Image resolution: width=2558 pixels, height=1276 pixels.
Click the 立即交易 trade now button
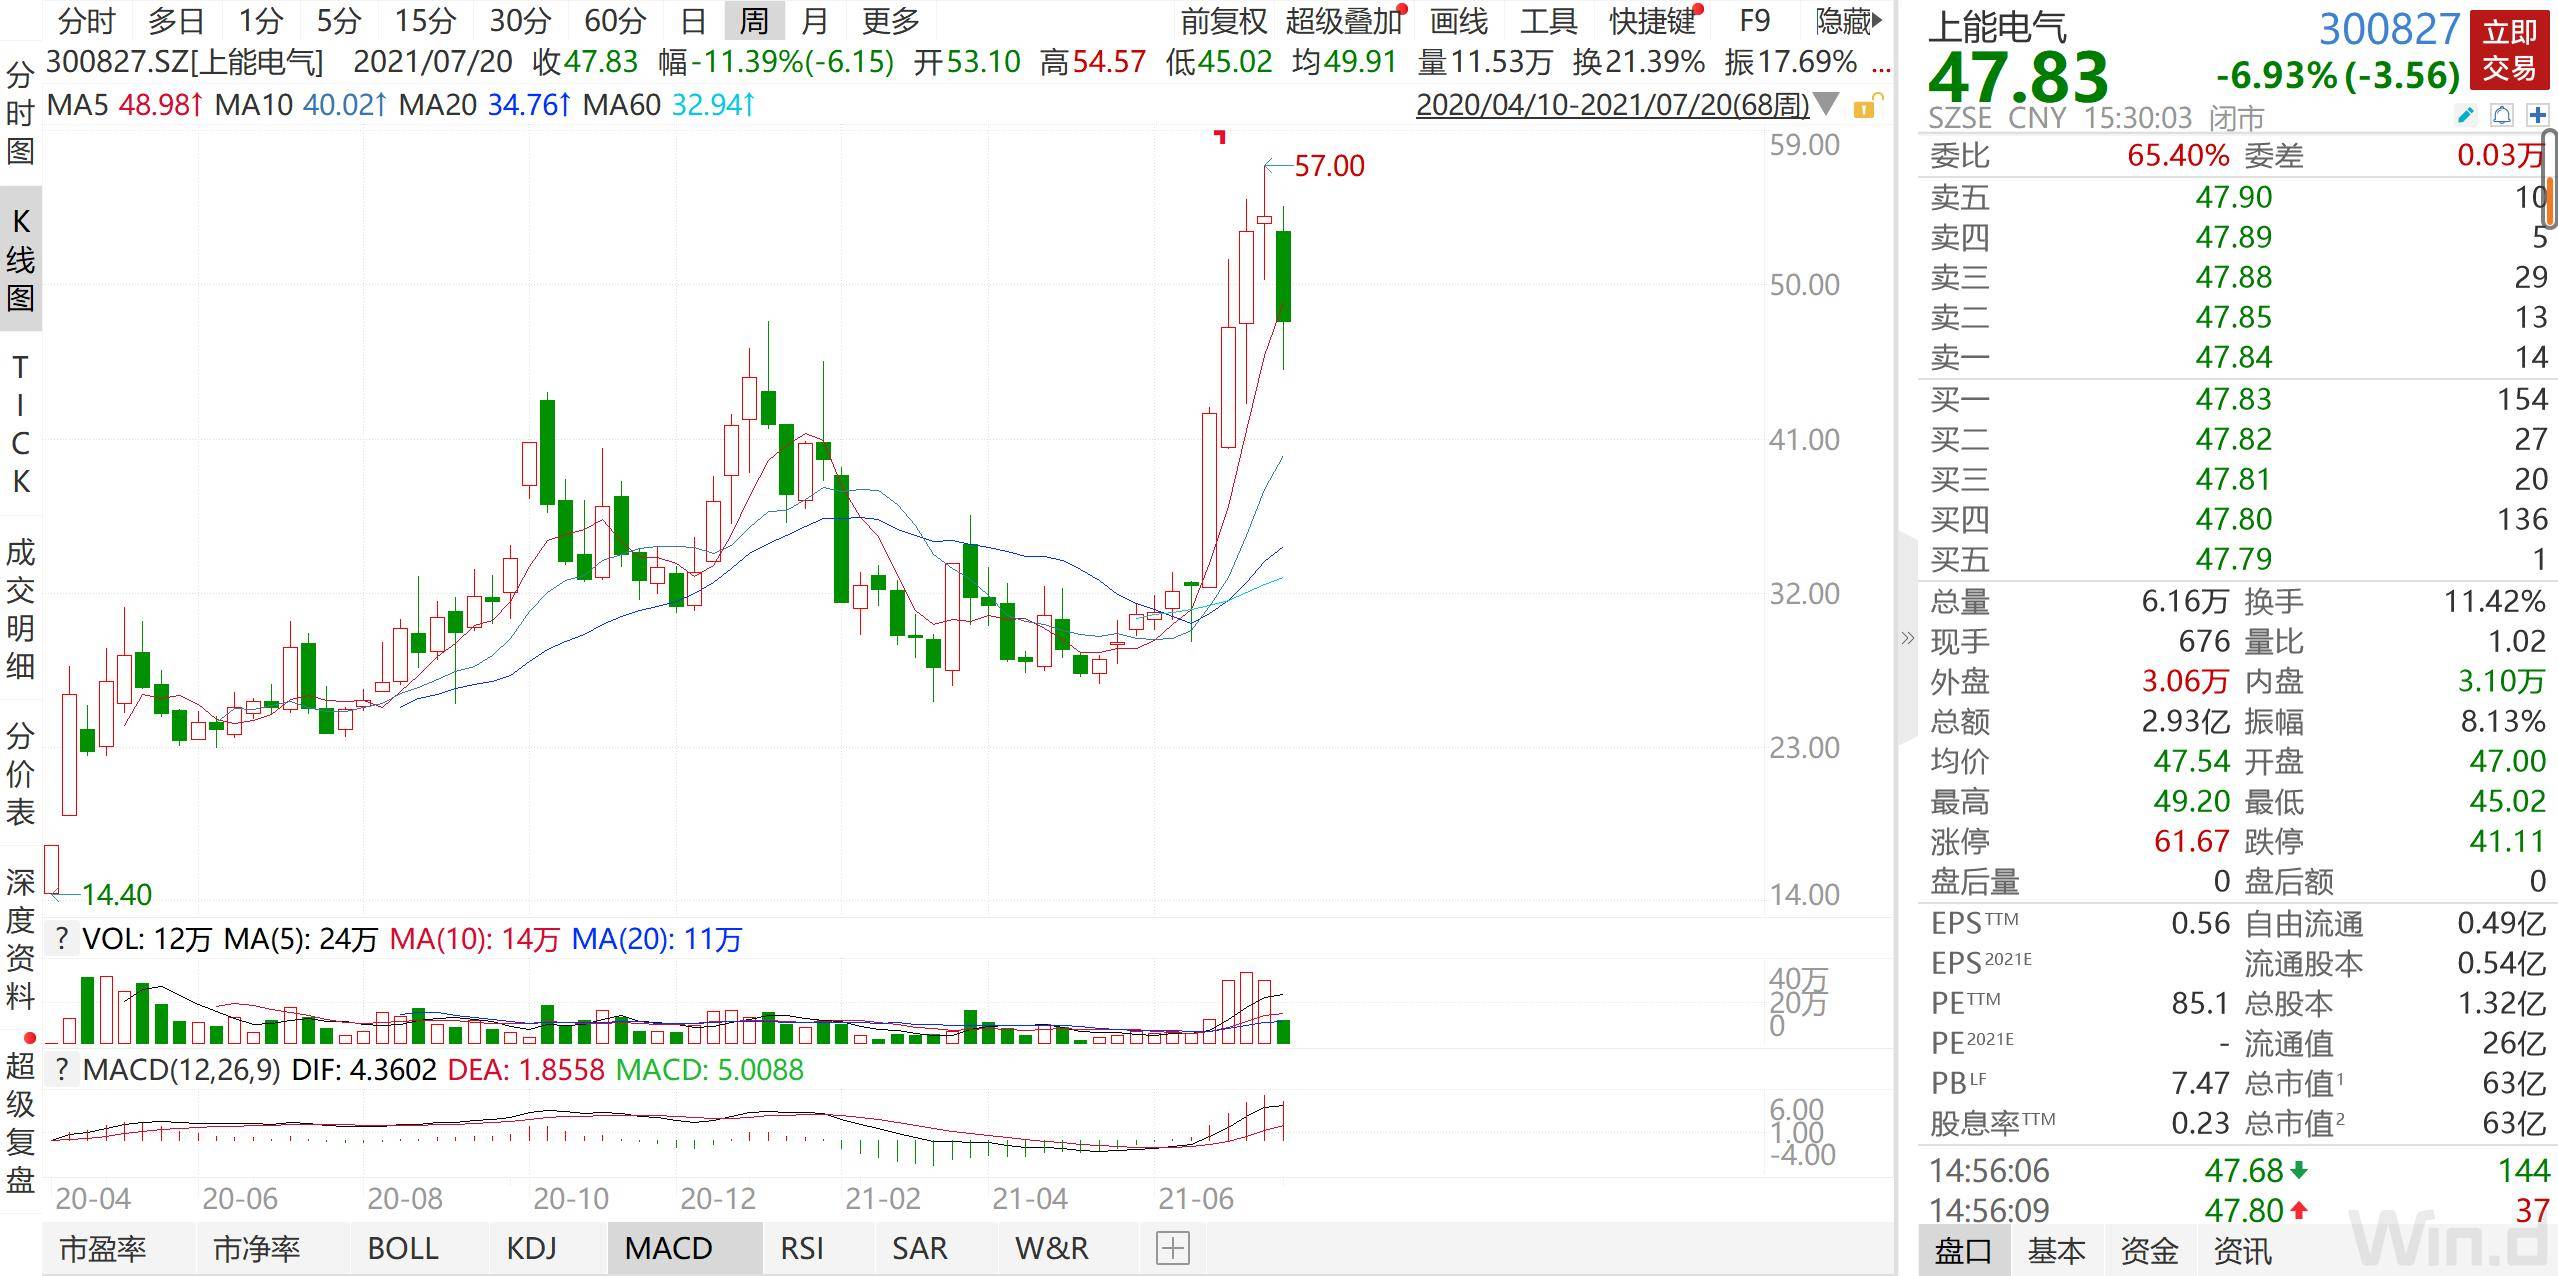(2510, 49)
